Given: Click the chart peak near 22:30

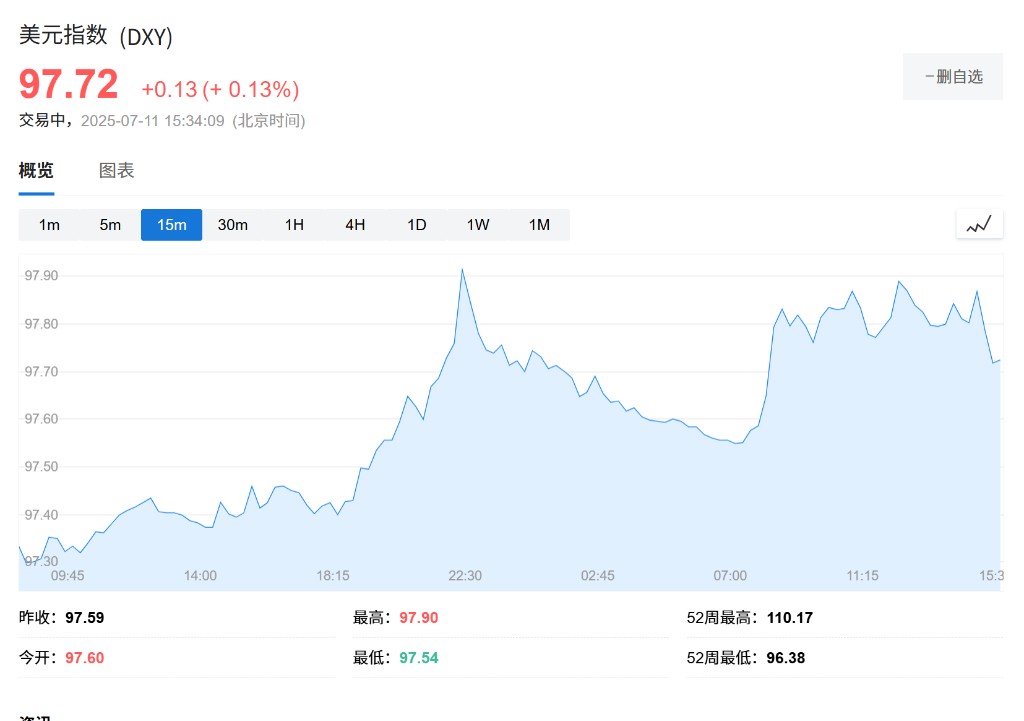Looking at the screenshot, I should click(462, 270).
